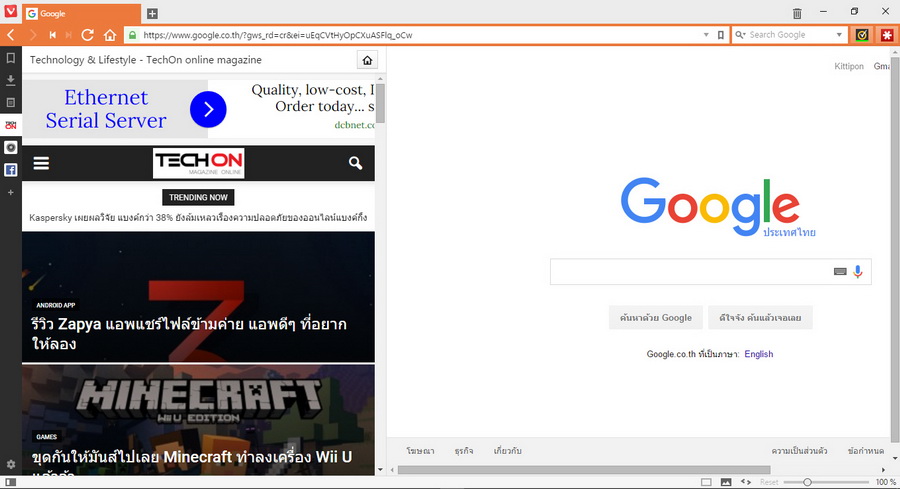The width and height of the screenshot is (900, 489).
Task: Click the English language link
Action: (x=758, y=354)
